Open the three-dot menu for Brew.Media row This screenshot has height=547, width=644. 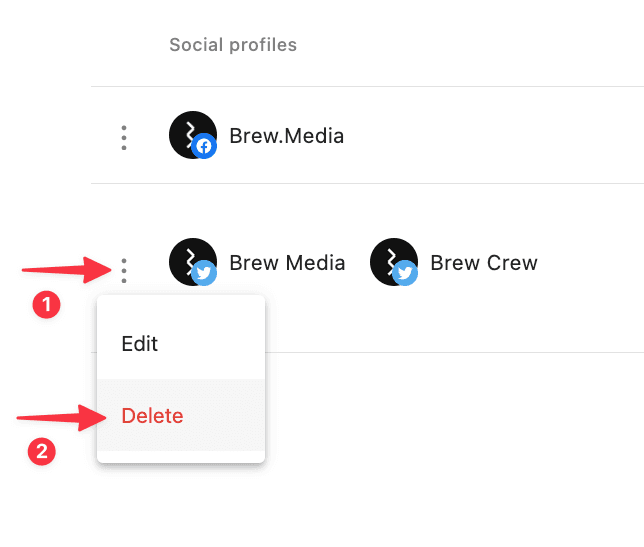pyautogui.click(x=123, y=137)
